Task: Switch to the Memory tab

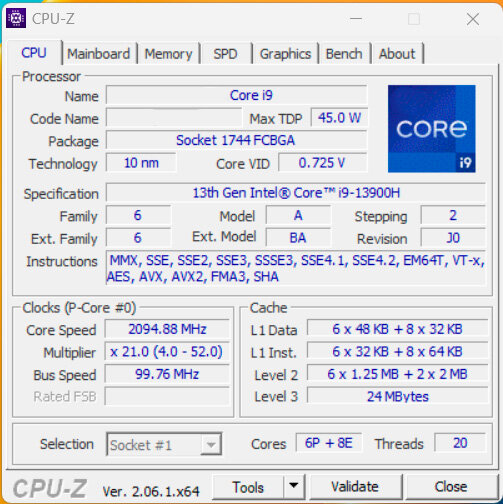Action: tap(168, 54)
